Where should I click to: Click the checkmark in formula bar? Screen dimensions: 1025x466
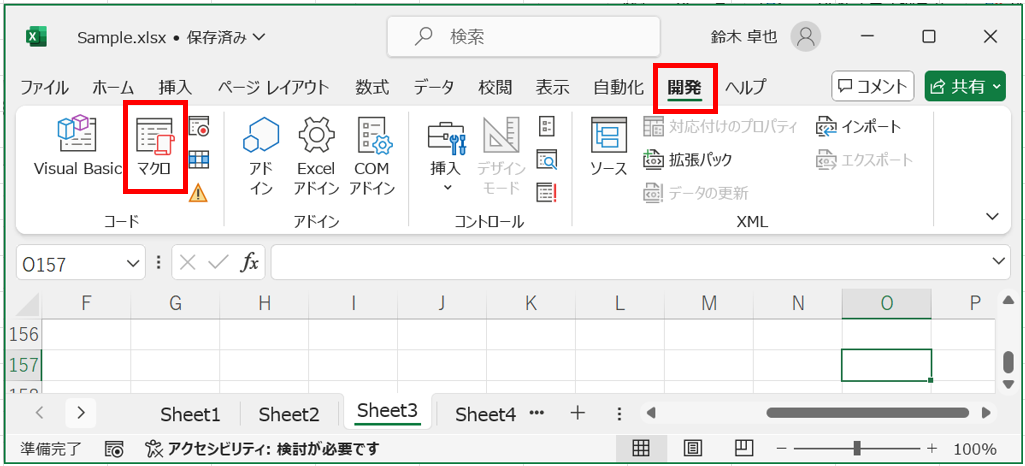tap(218, 263)
